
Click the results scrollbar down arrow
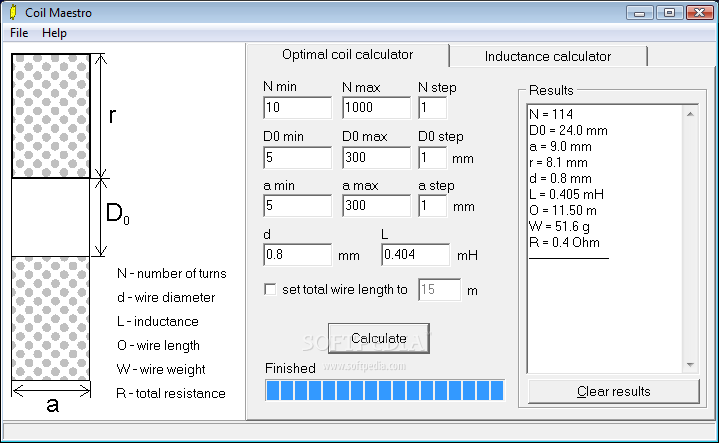pyautogui.click(x=690, y=365)
